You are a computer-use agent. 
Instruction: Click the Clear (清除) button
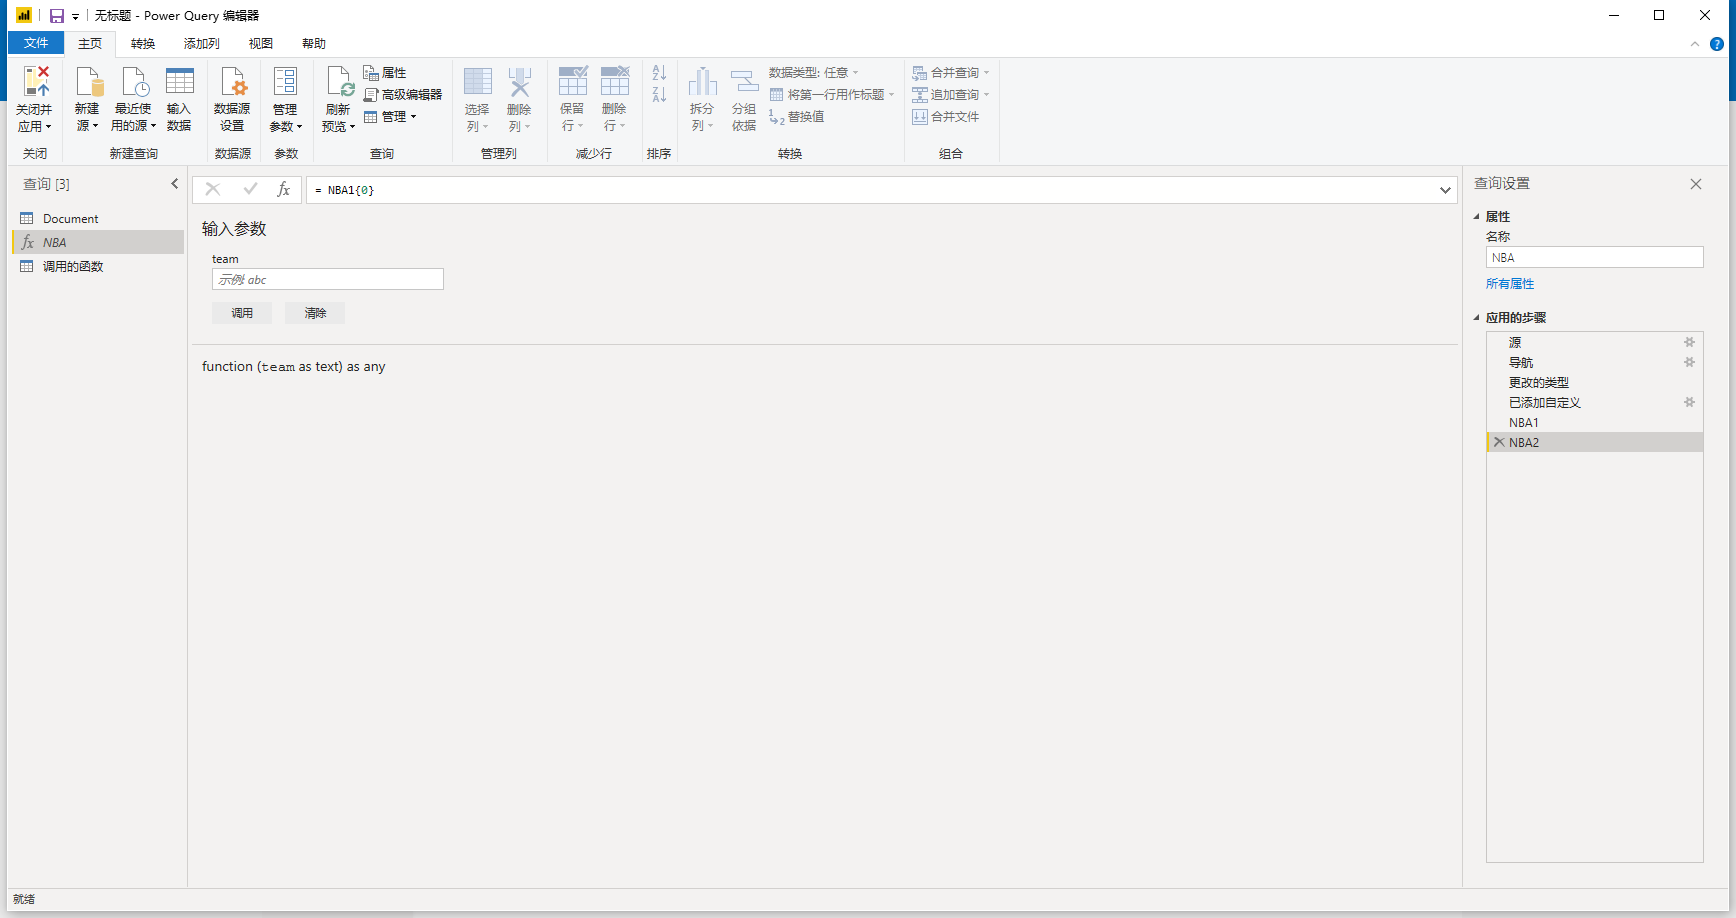[315, 313]
